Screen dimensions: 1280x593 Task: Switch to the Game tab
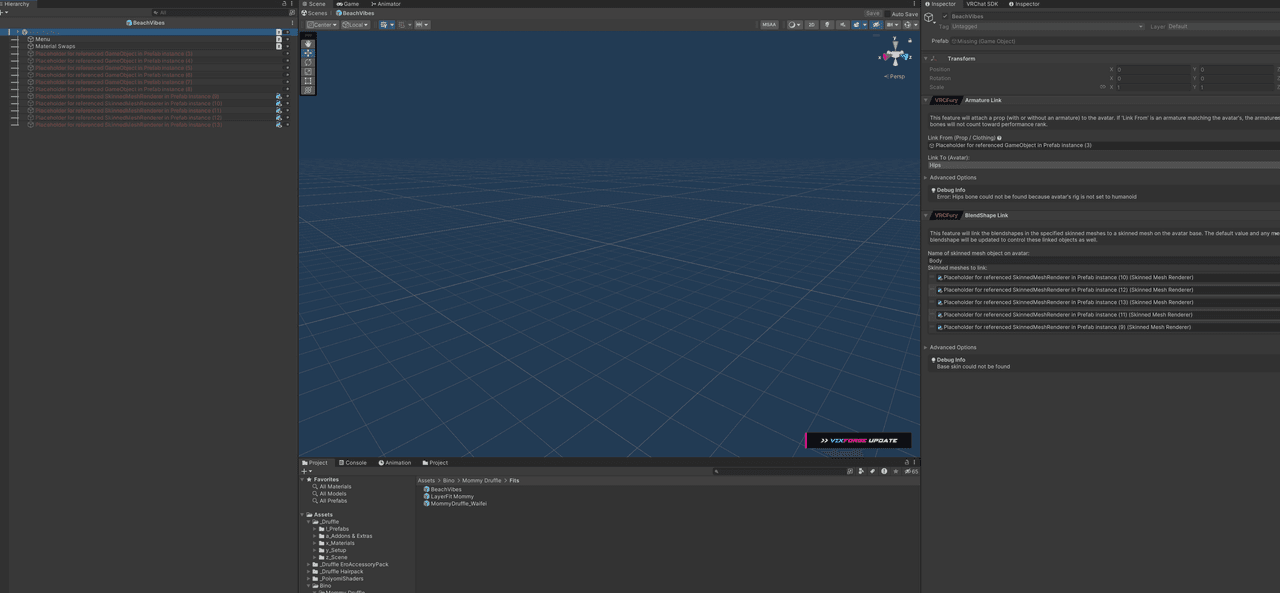tap(347, 4)
